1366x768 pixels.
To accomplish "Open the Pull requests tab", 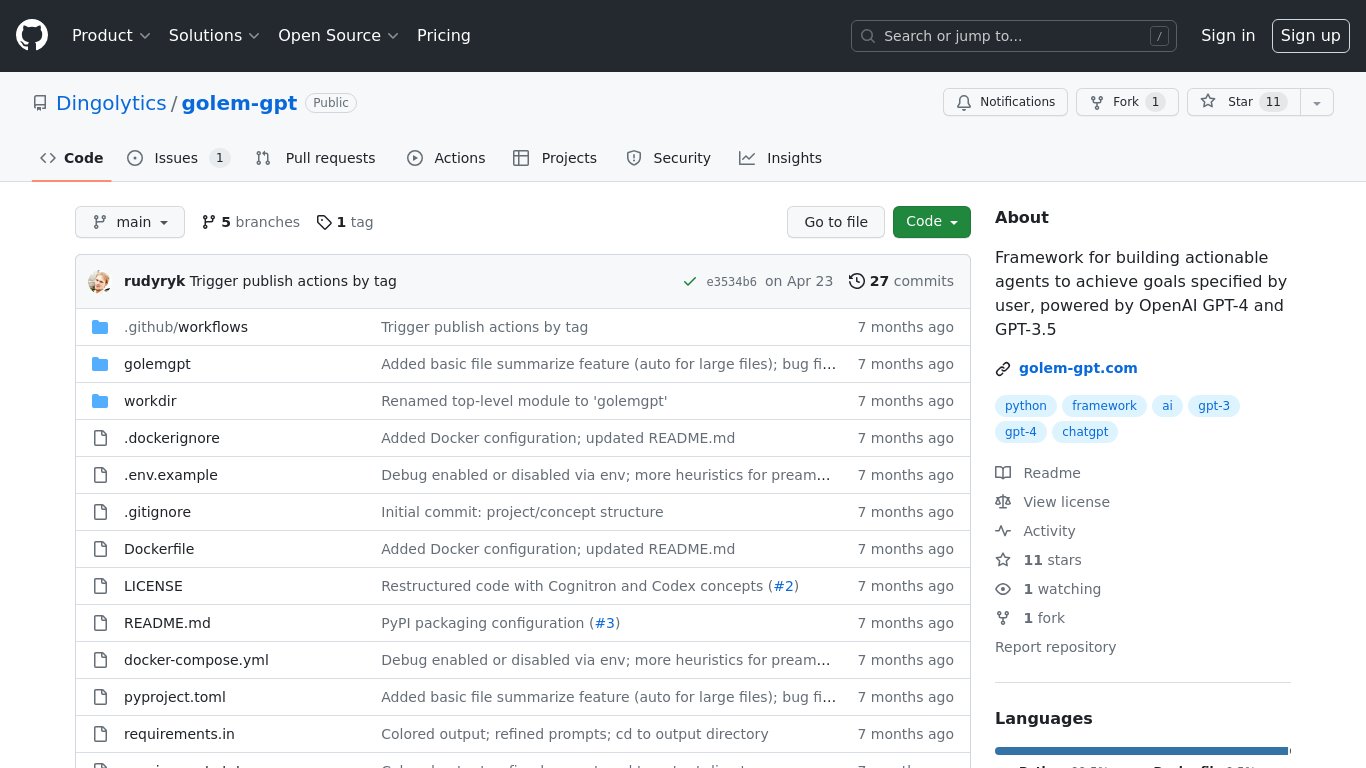I will 315,158.
